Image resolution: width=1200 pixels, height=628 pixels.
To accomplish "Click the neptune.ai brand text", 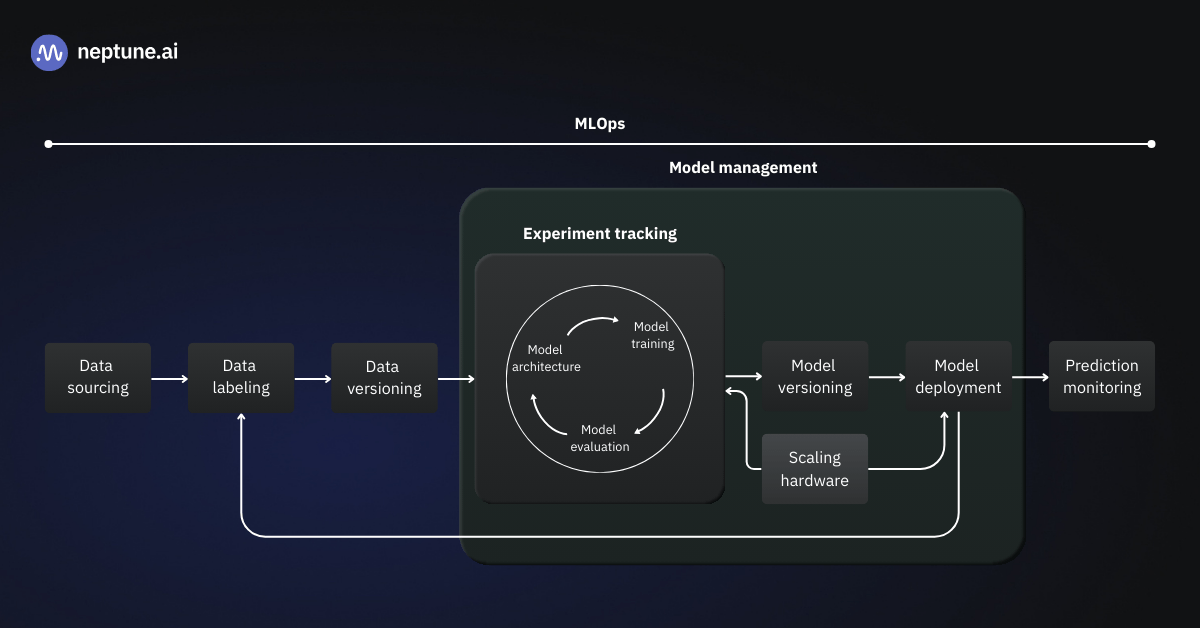I will coord(127,52).
